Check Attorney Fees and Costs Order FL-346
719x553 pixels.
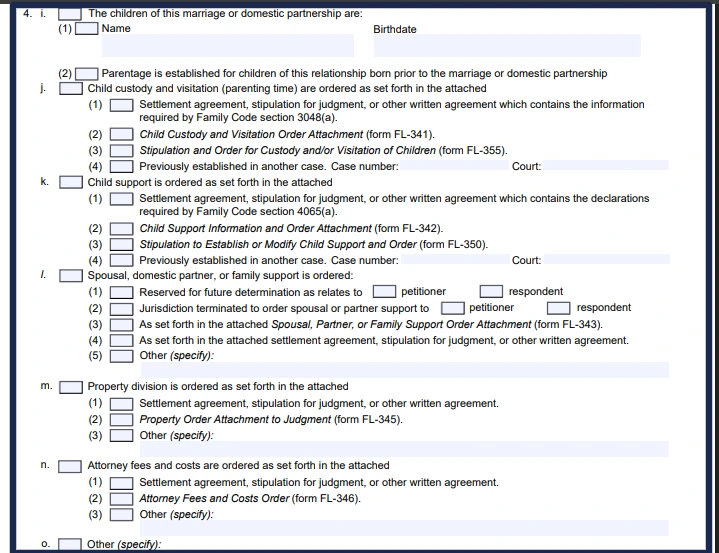click(122, 499)
